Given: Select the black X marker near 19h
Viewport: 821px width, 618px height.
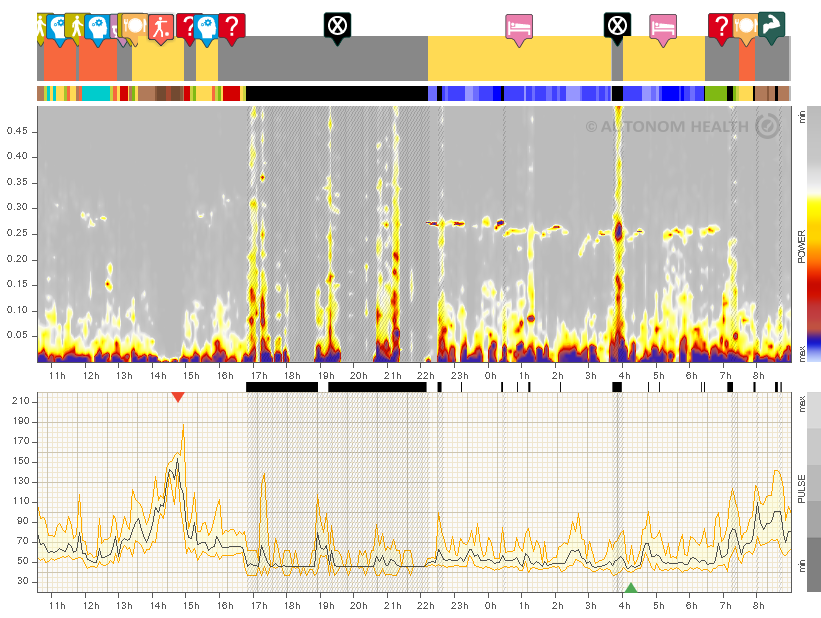Looking at the screenshot, I should (338, 25).
